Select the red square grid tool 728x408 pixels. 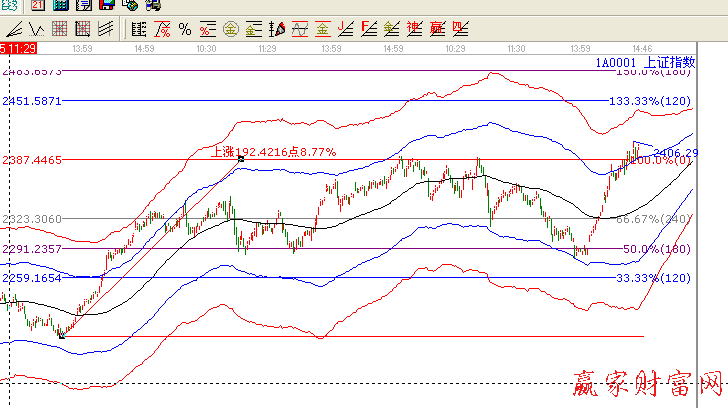click(x=60, y=29)
